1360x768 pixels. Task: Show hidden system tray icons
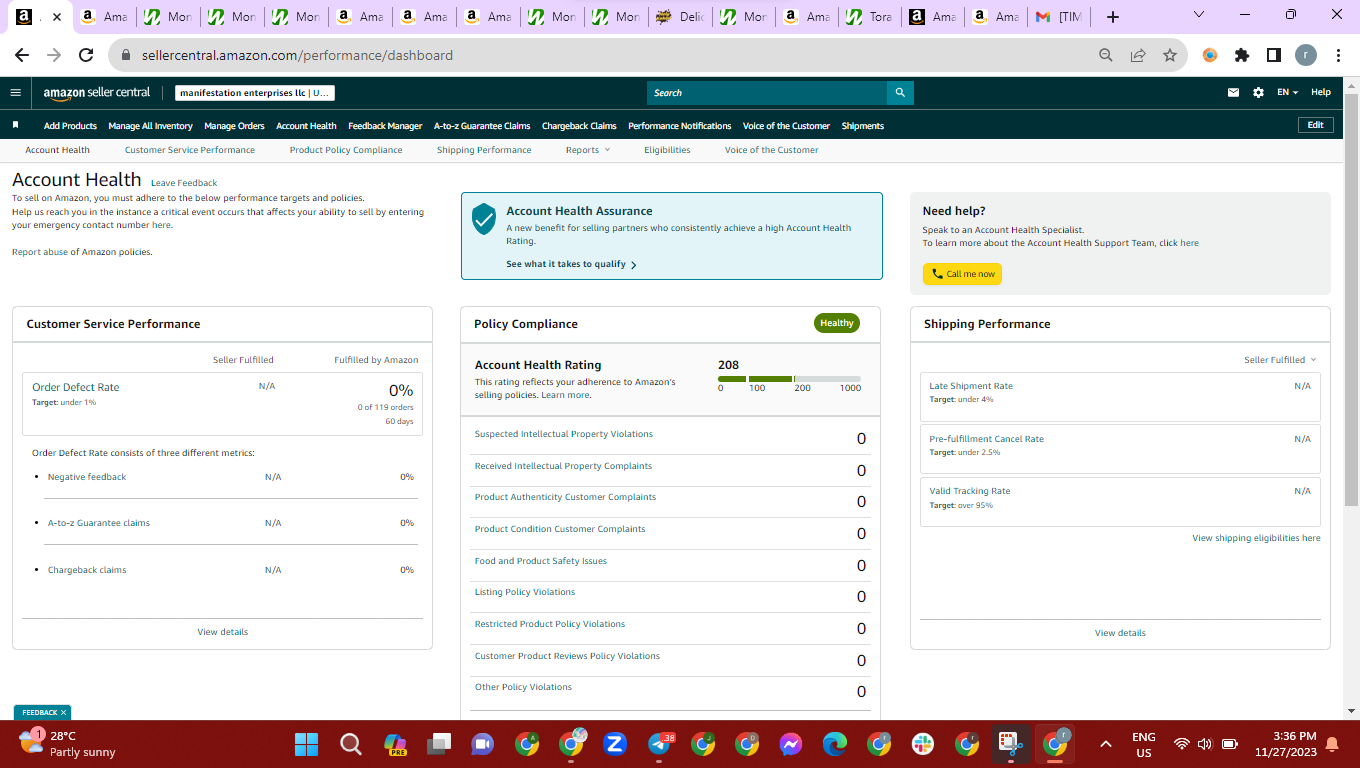tap(1105, 744)
